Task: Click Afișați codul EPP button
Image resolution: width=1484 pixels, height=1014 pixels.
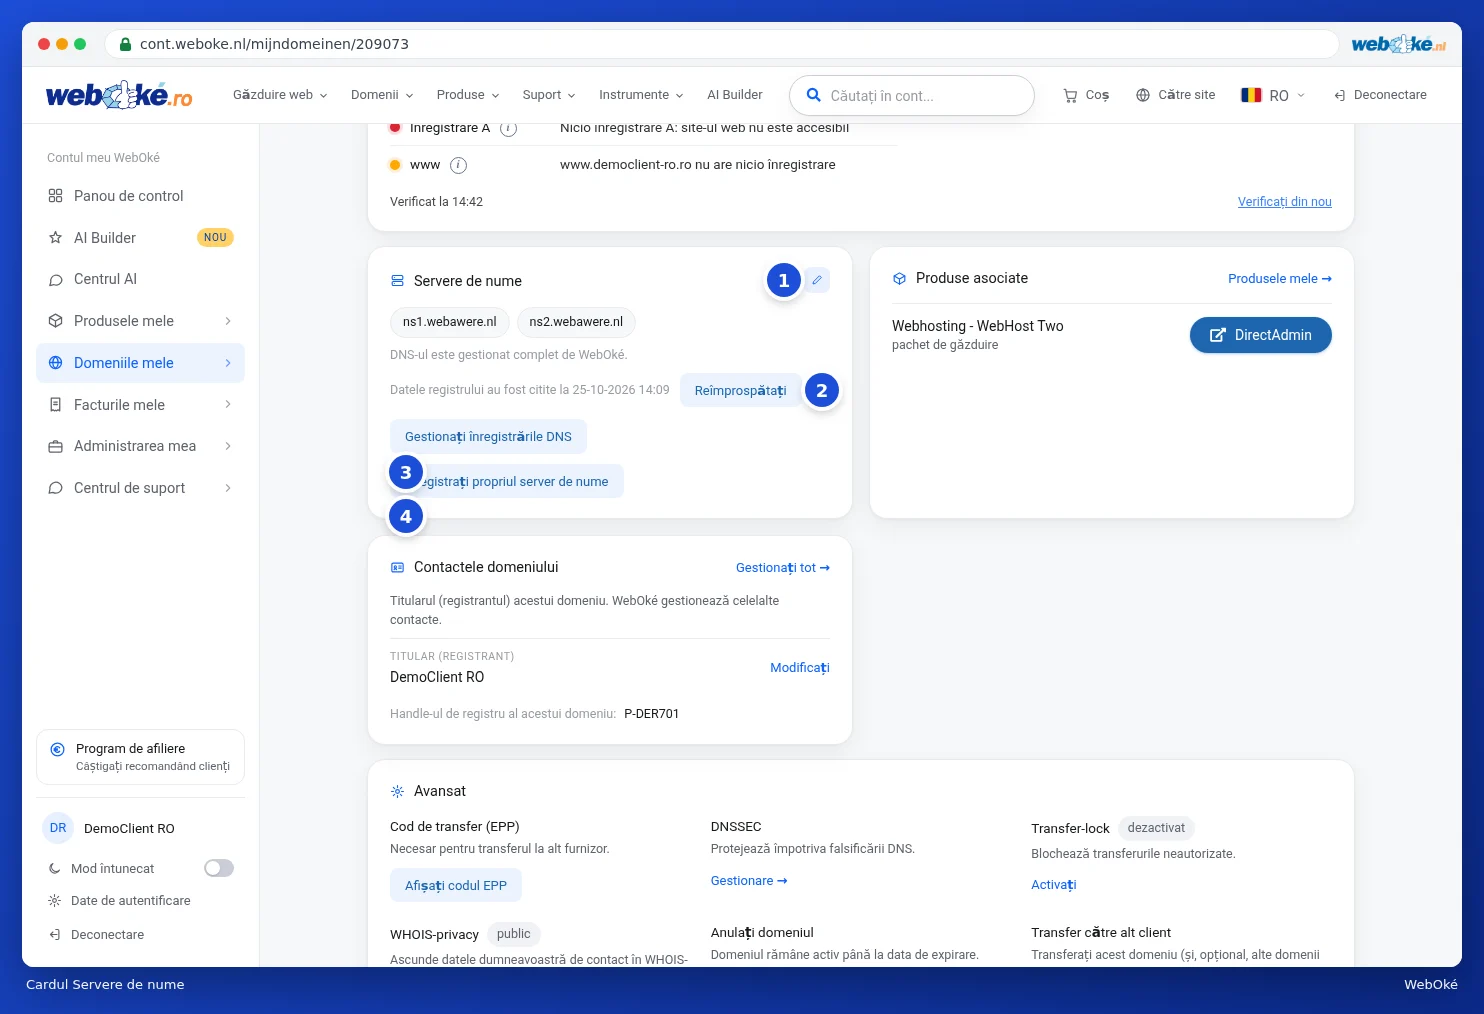Action: click(x=456, y=886)
